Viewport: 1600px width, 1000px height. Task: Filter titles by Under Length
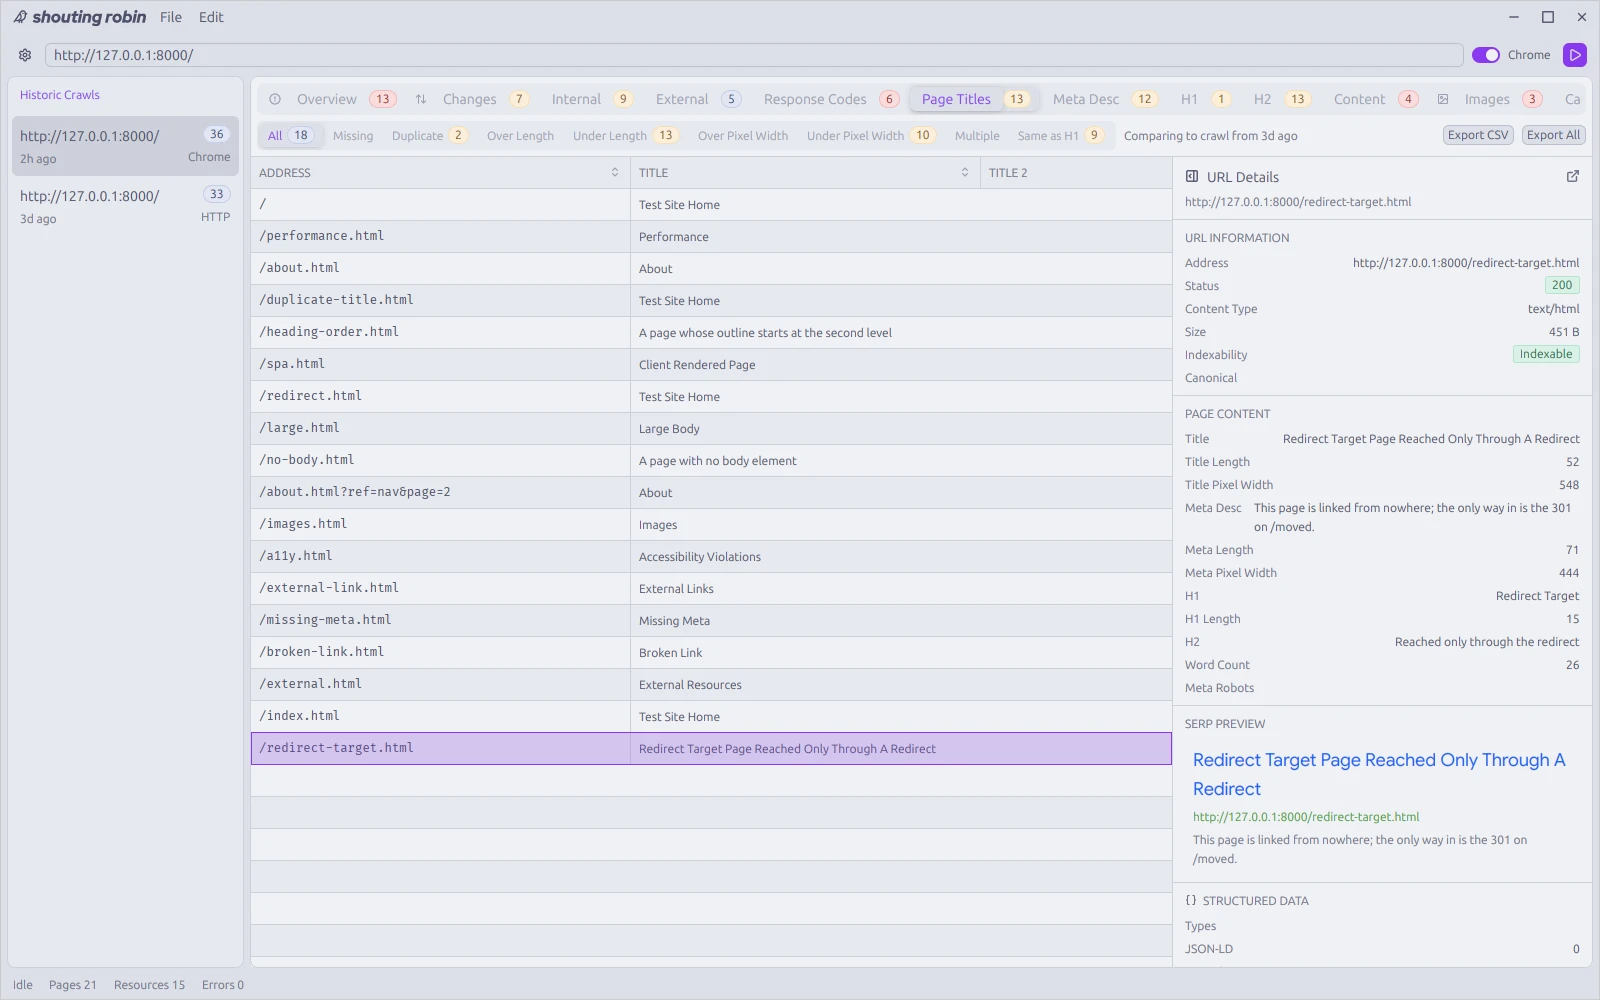click(626, 135)
